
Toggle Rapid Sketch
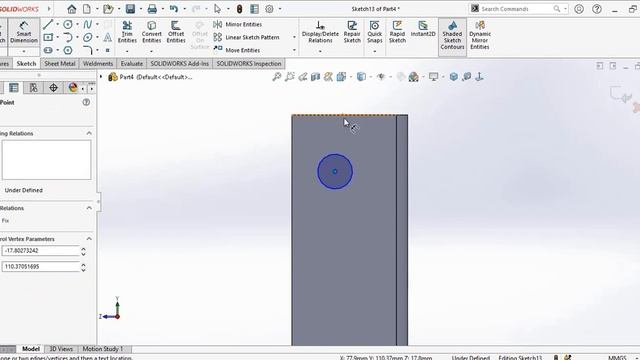pyautogui.click(x=397, y=32)
